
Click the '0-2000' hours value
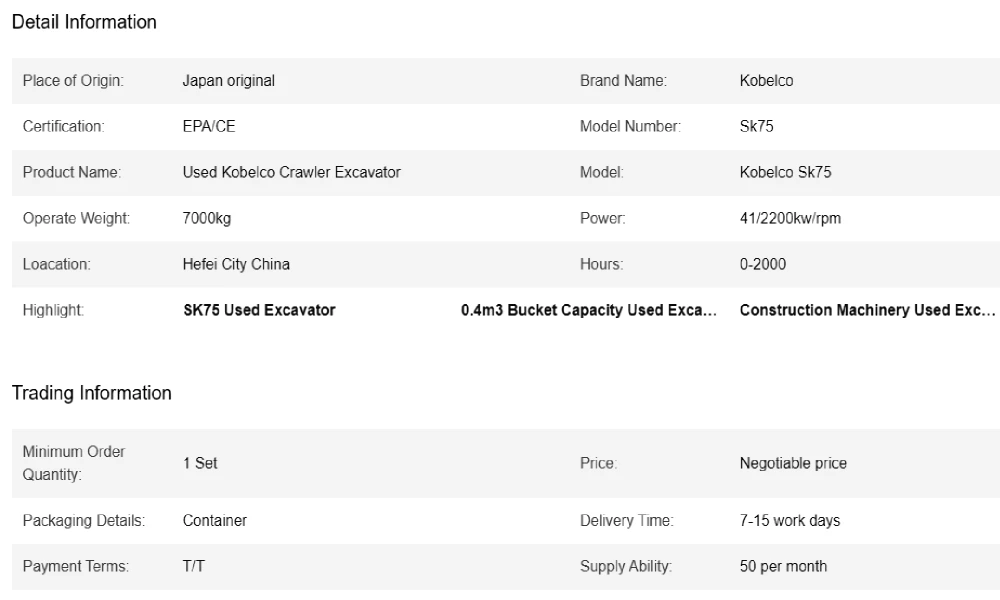(x=763, y=264)
